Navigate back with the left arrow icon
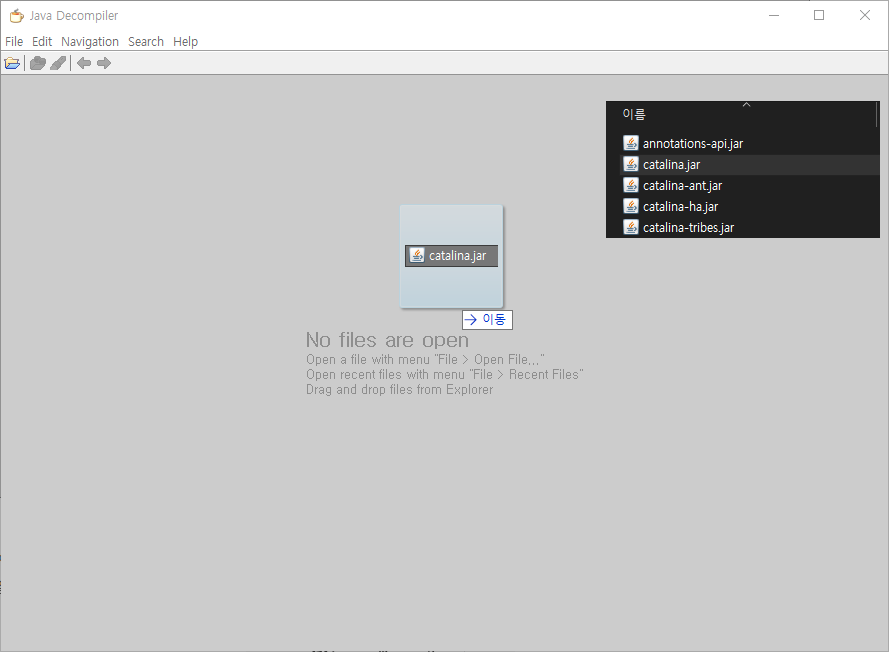 (83, 62)
